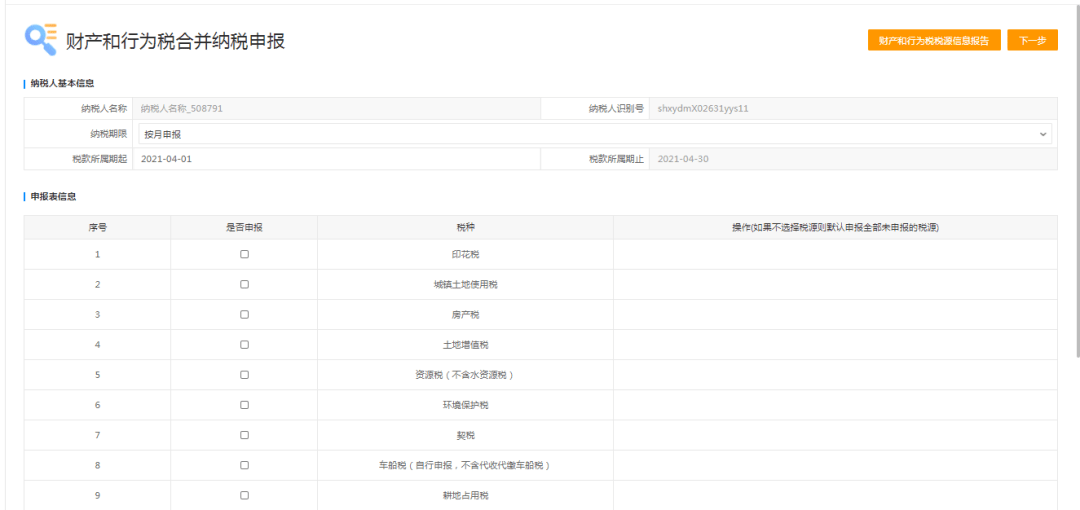Click the 税款所属期起 date field
Viewport: 1080px width, 510px height.
click(x=335, y=159)
